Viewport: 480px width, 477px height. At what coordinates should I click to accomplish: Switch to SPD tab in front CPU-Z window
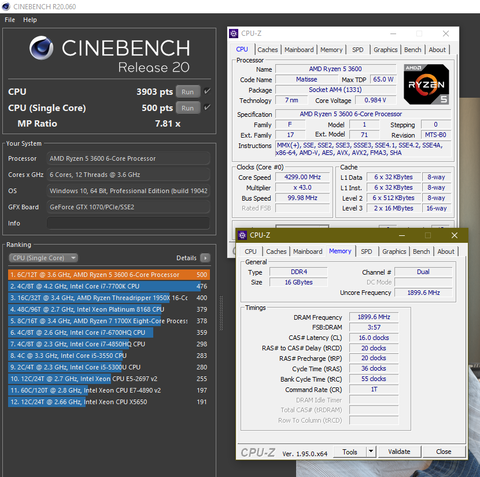(x=366, y=251)
